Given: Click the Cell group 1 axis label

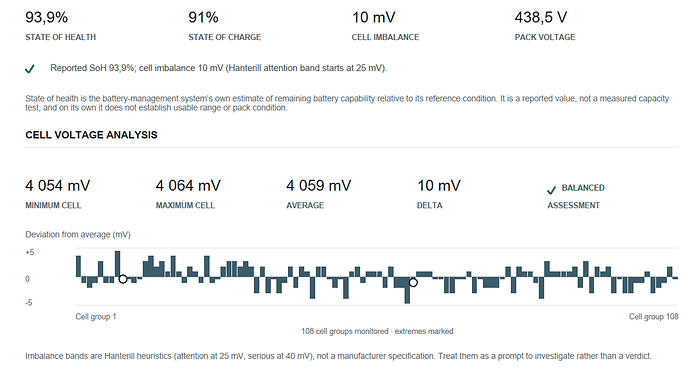Looking at the screenshot, I should click(95, 316).
